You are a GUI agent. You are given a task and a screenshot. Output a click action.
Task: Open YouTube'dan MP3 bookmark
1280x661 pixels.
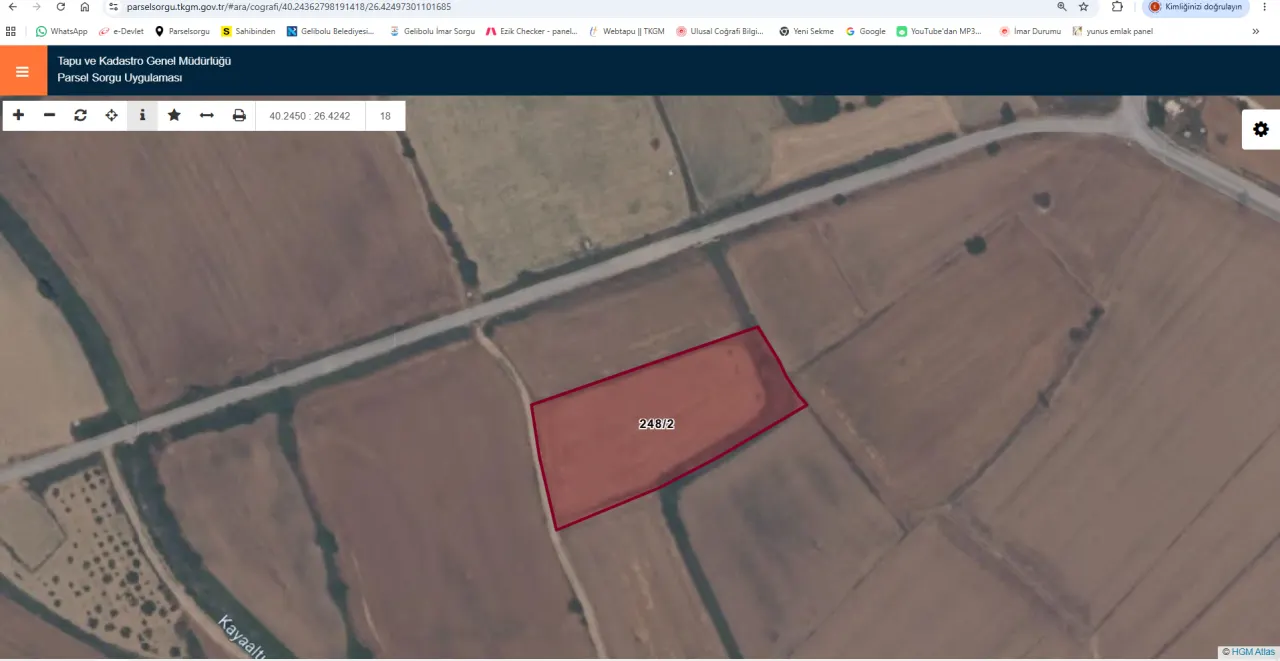tap(939, 31)
